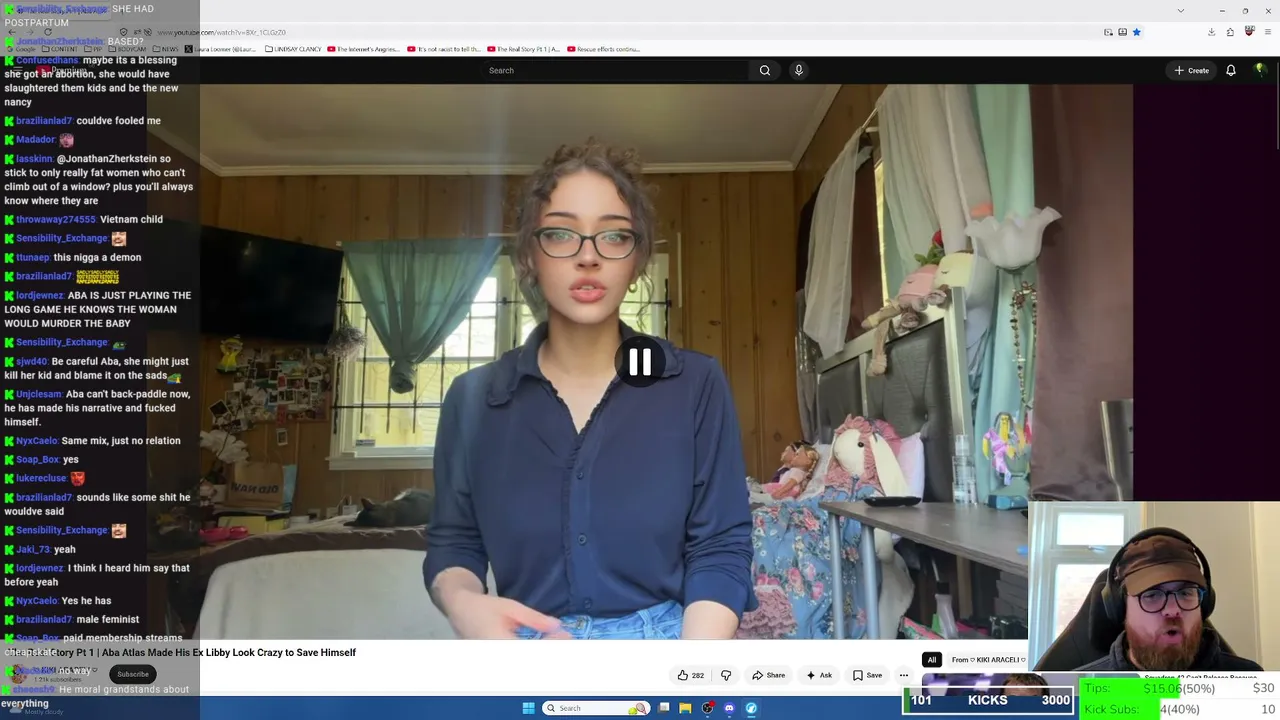Click username sjwd40 in chat

[x=32, y=362]
